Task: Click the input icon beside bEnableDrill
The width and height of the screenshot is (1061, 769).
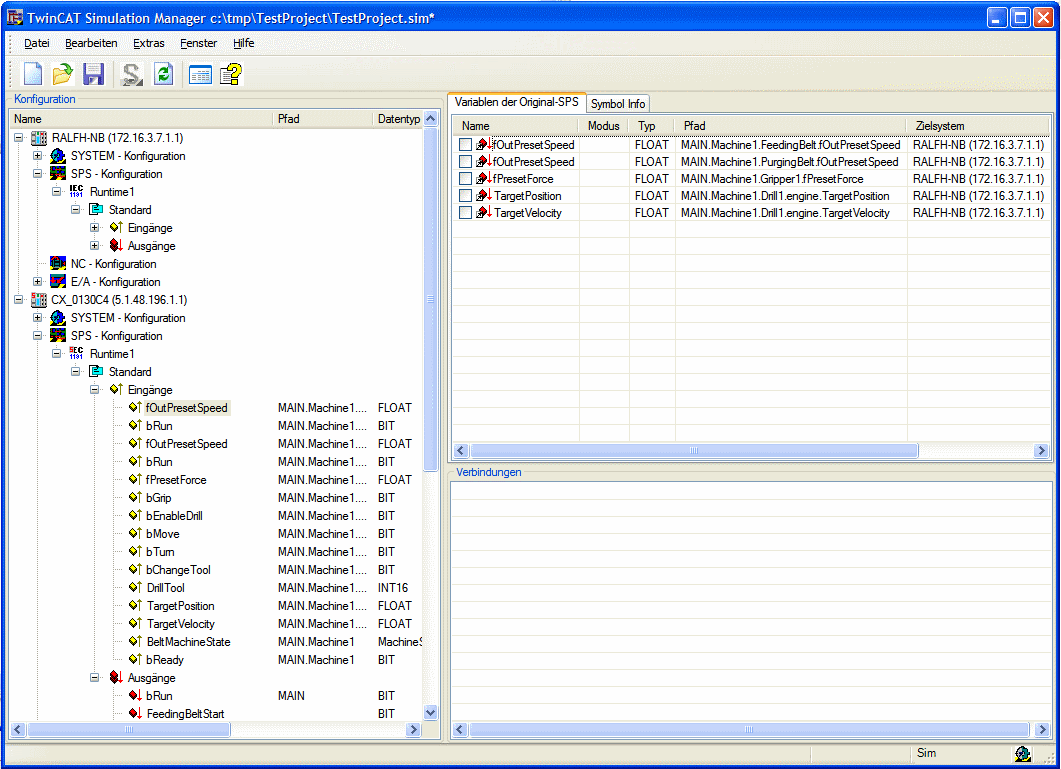Action: pos(135,515)
